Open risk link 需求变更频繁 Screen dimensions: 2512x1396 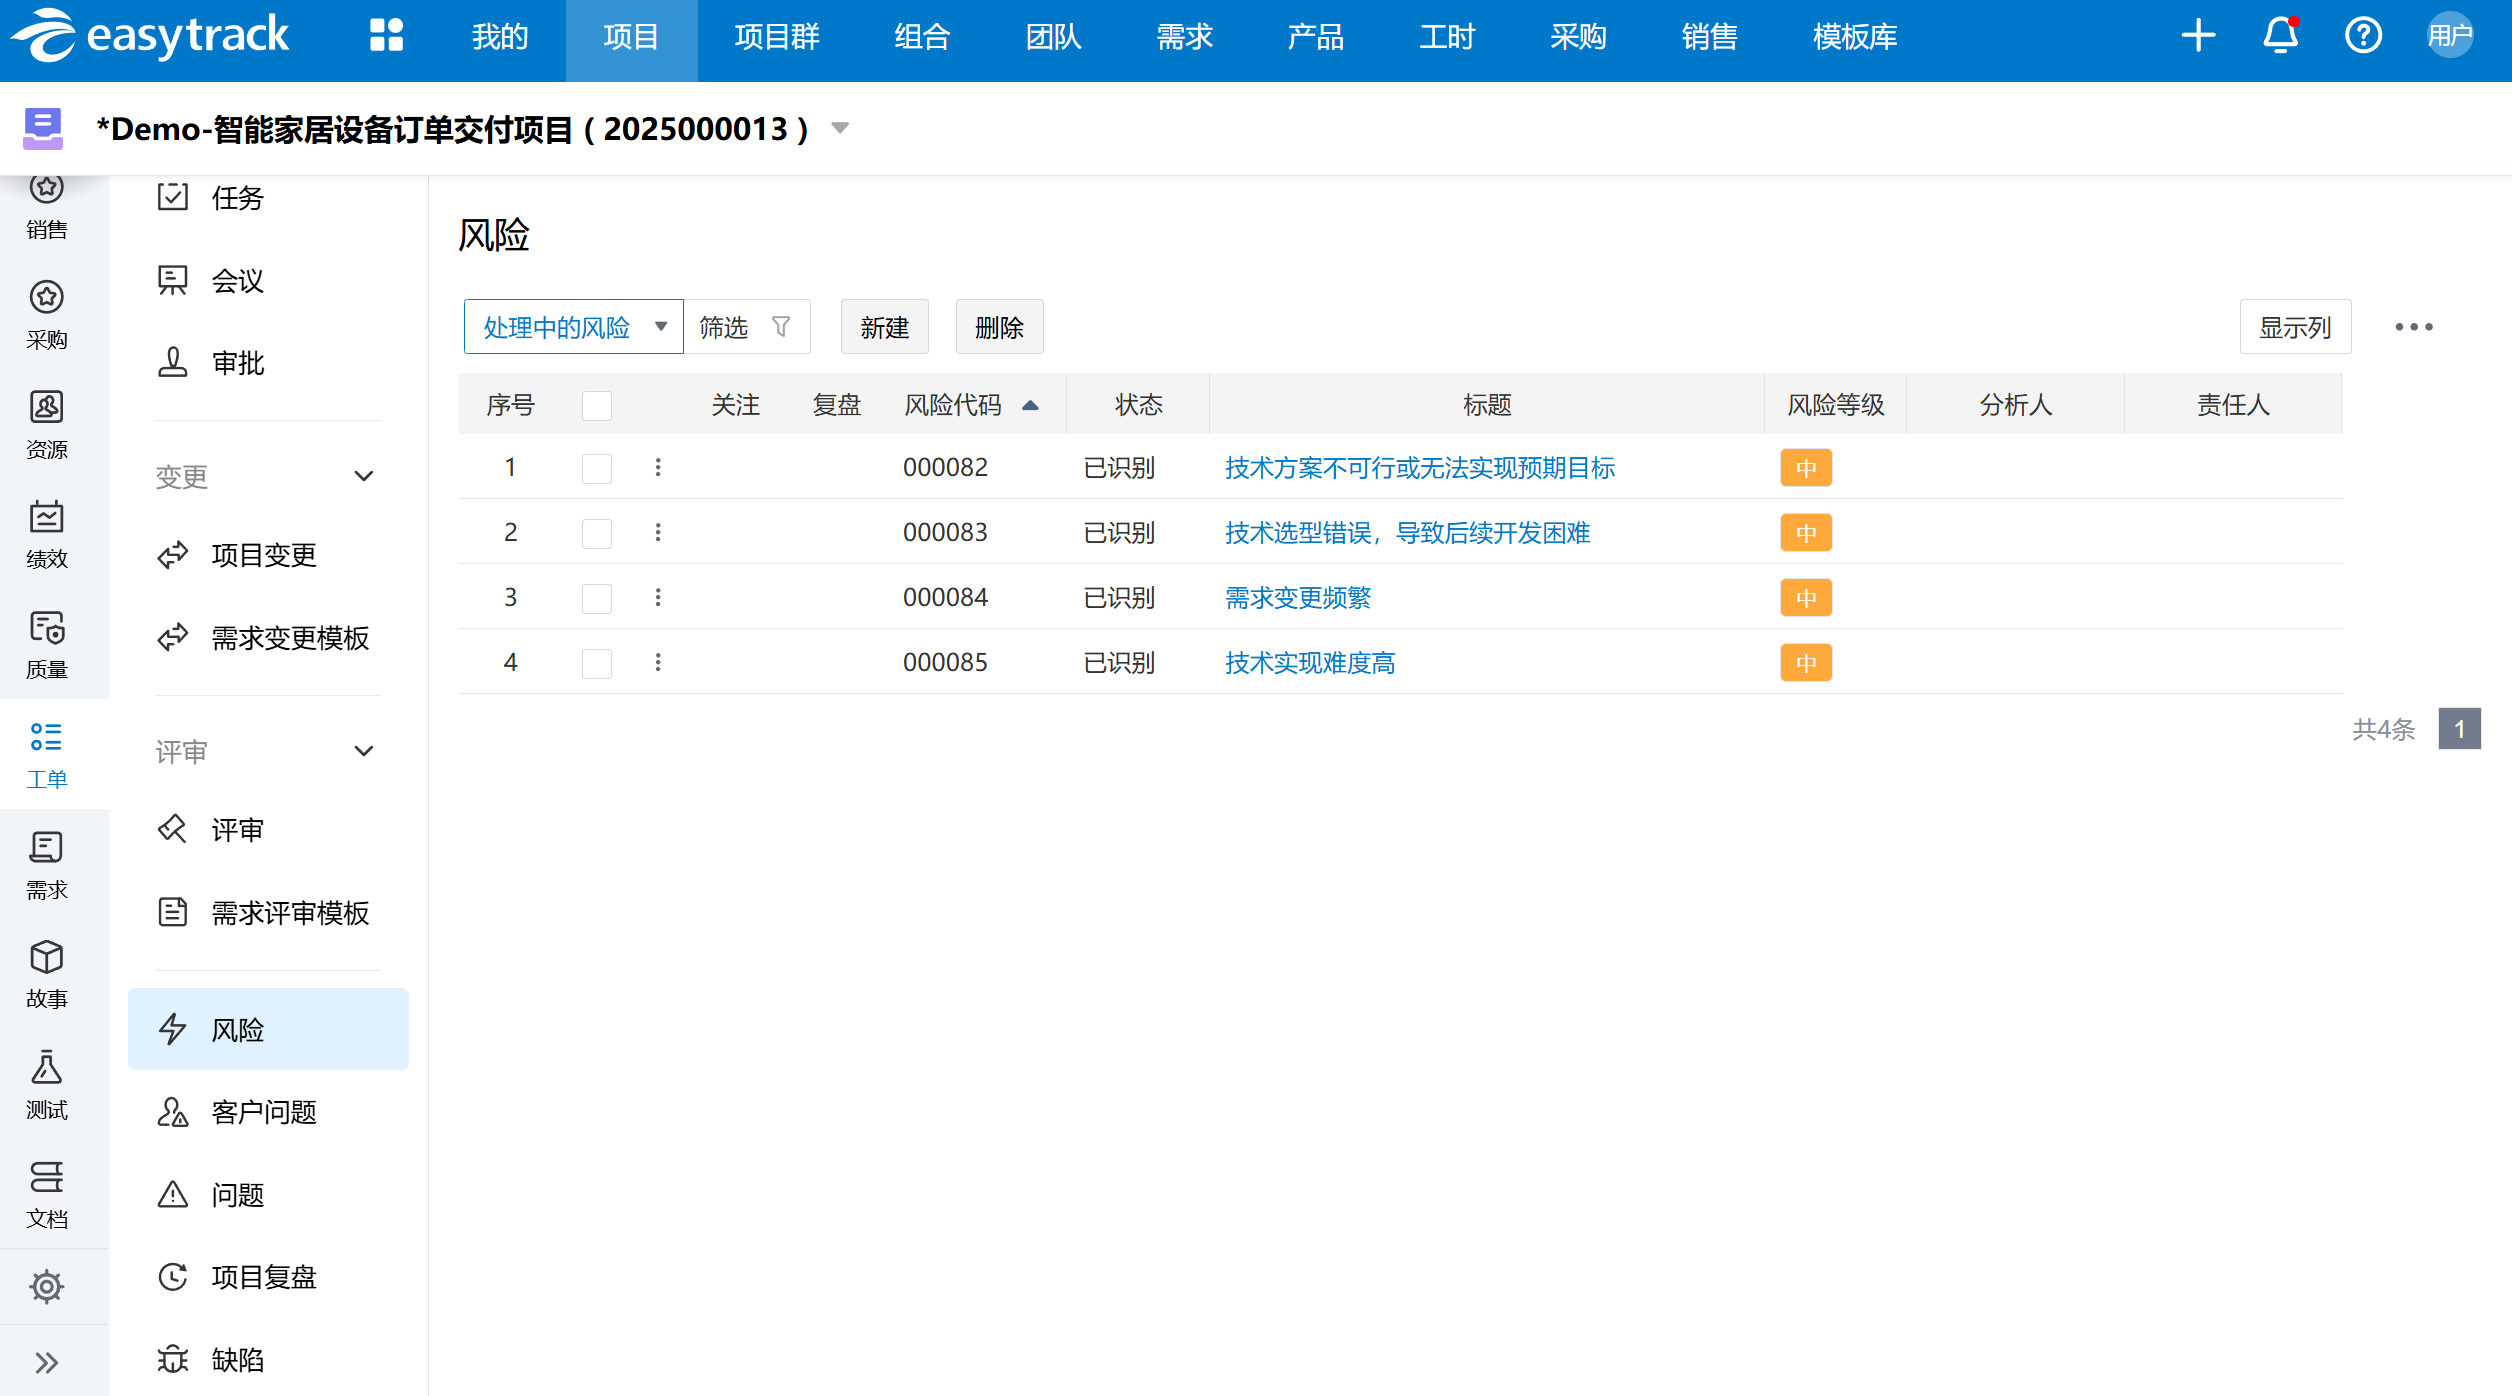pos(1298,598)
